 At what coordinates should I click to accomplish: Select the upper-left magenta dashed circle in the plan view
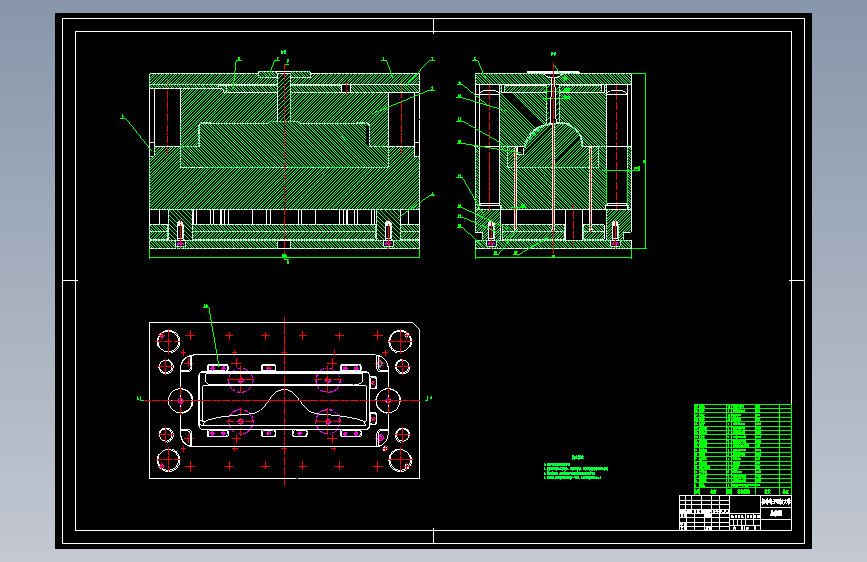pos(241,381)
